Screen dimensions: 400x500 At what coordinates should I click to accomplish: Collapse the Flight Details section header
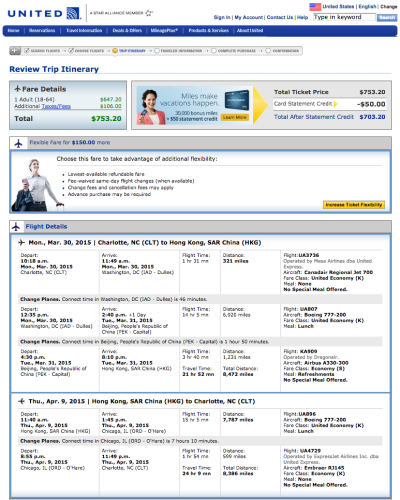pos(200,227)
